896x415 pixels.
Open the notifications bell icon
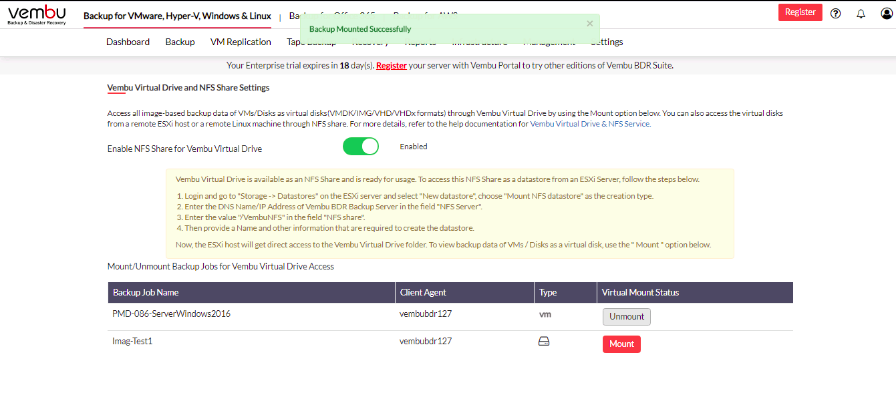[861, 14]
